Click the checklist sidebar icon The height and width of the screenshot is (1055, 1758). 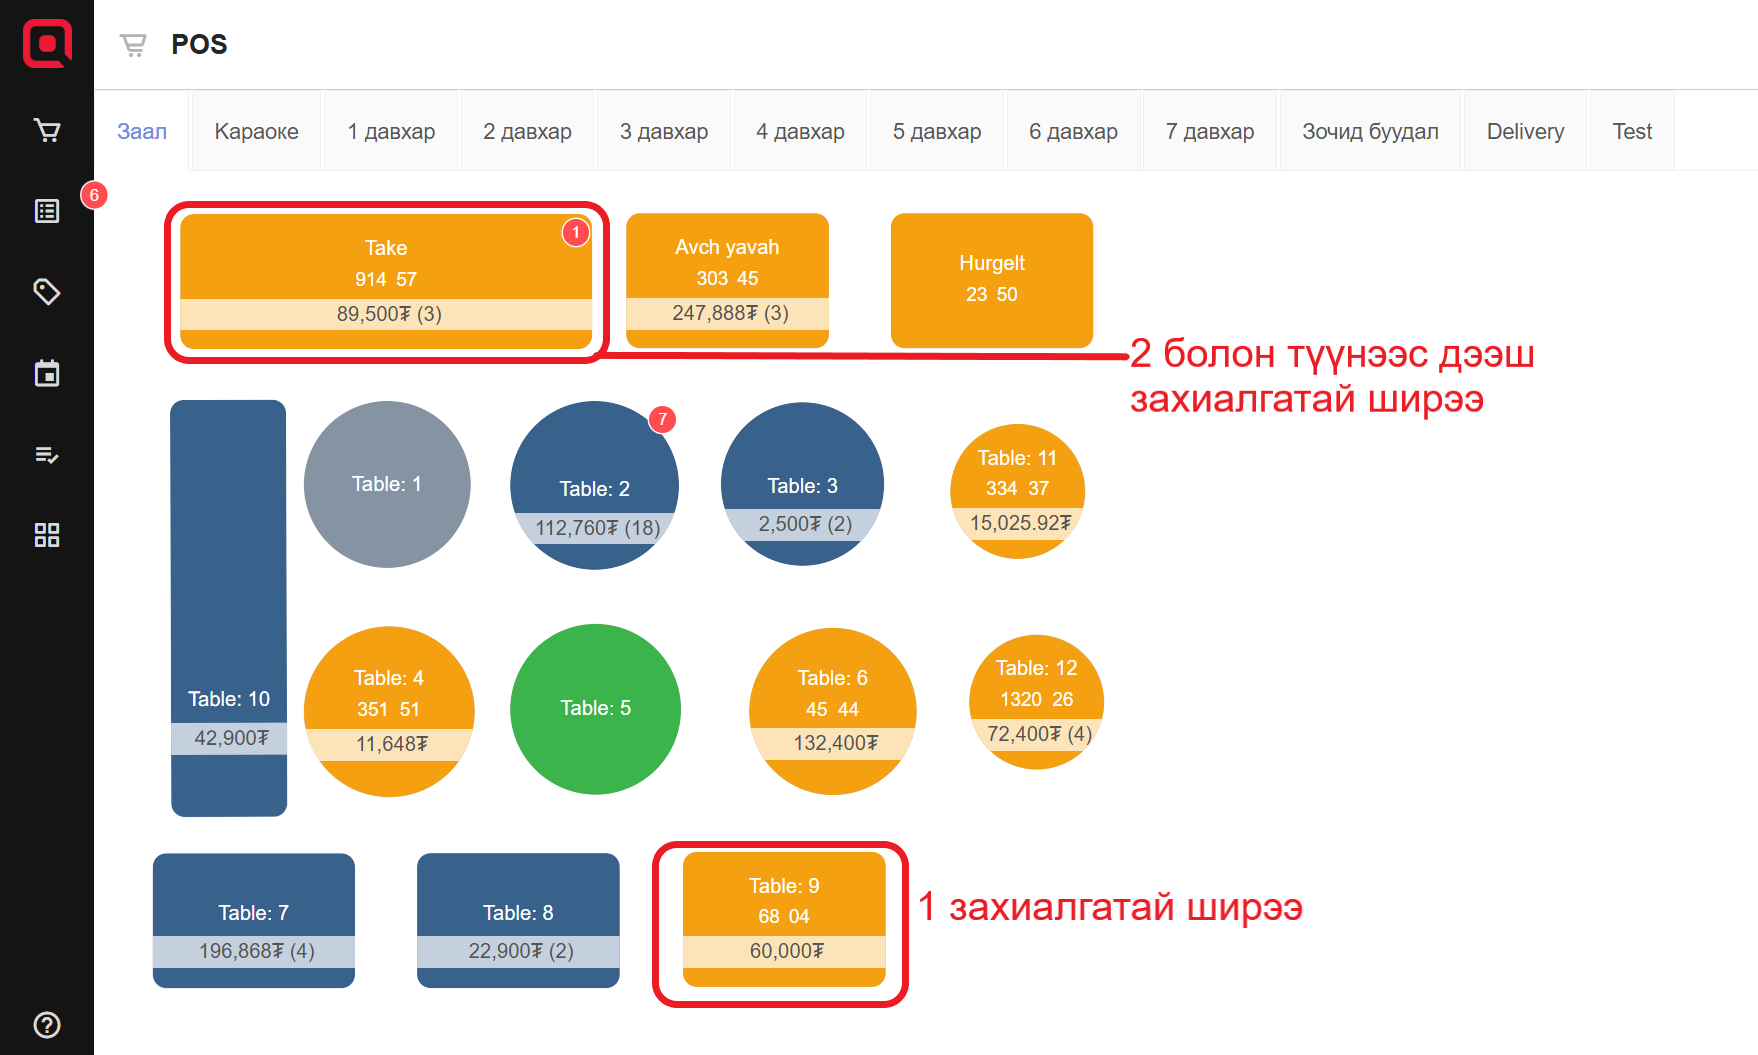click(x=47, y=455)
